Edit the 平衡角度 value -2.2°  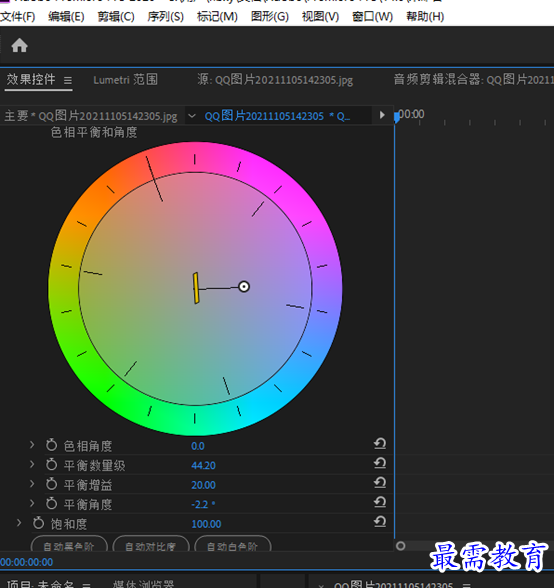203,504
